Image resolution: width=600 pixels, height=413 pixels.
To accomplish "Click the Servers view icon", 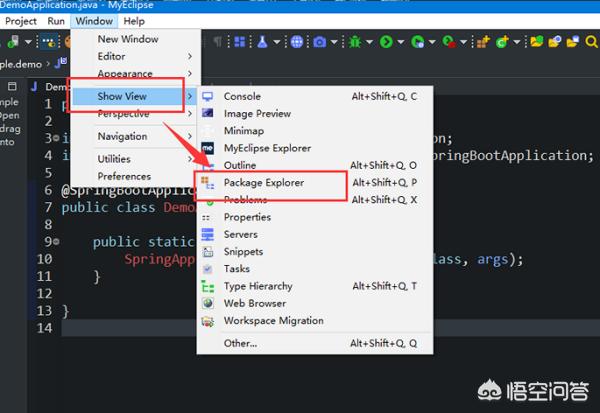I will (208, 235).
